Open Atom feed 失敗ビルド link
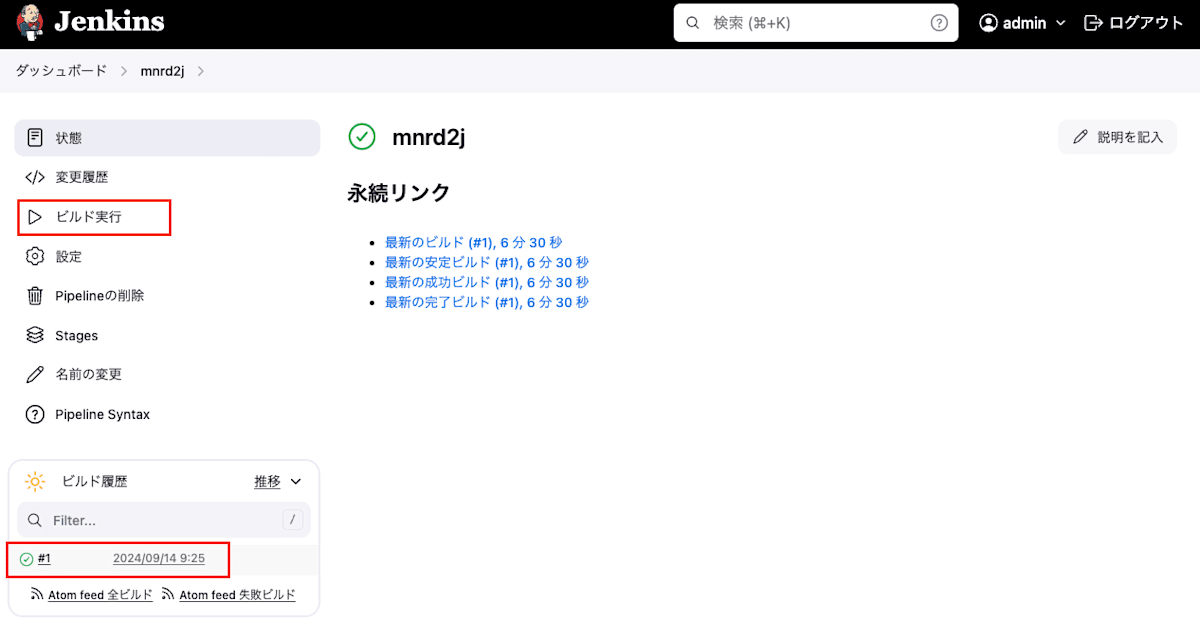Screen dimensions: 1200x640 (237, 595)
